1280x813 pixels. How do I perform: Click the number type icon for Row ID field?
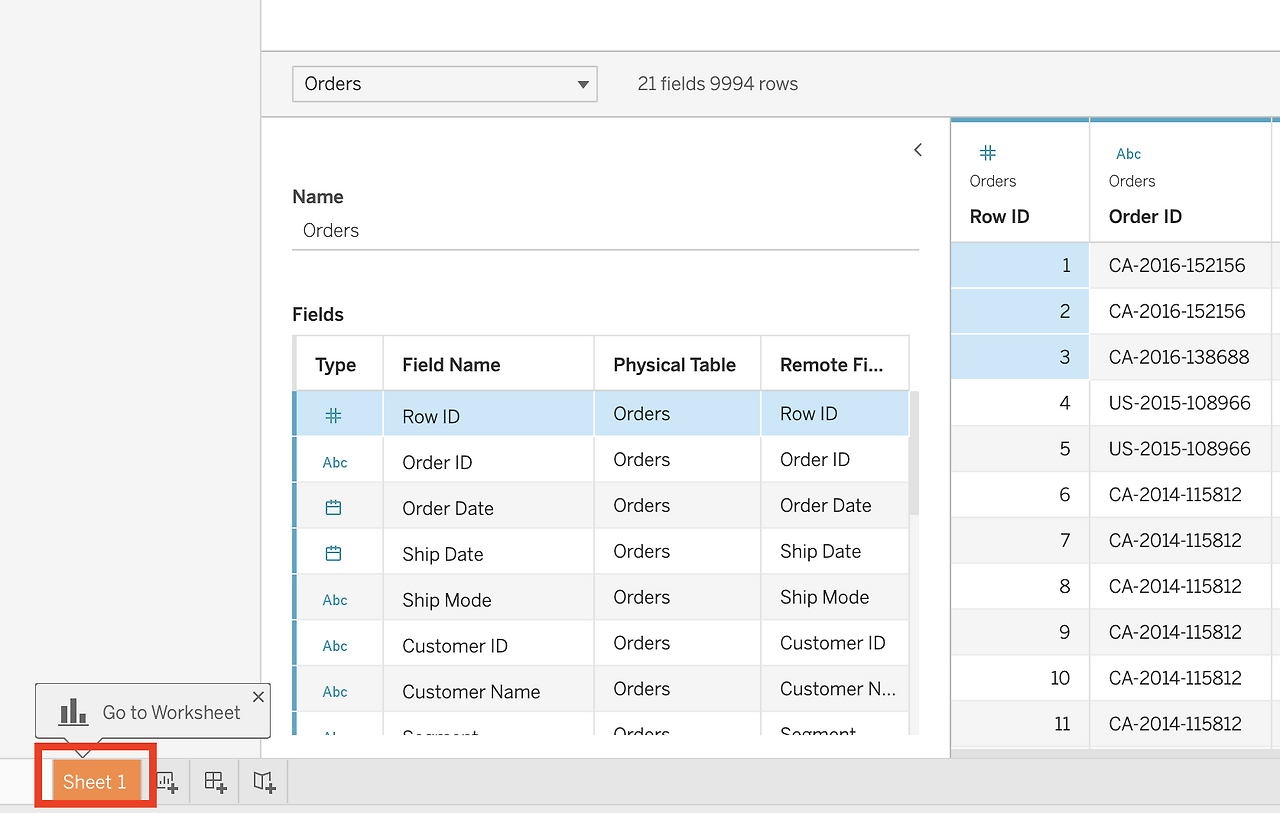click(334, 416)
